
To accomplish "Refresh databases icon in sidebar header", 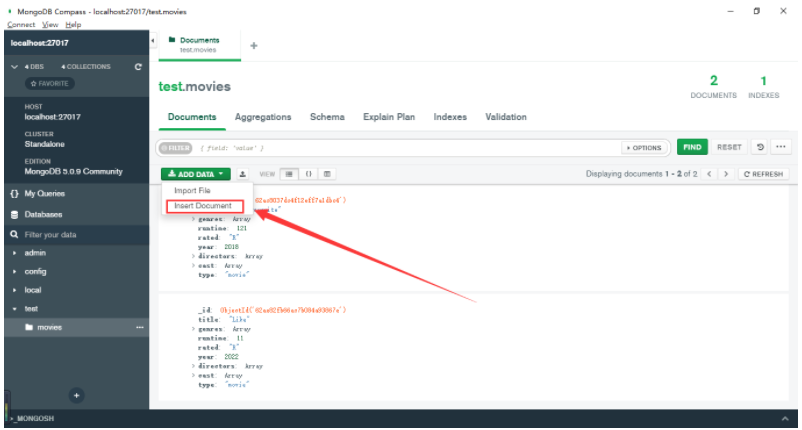I will pyautogui.click(x=138, y=66).
